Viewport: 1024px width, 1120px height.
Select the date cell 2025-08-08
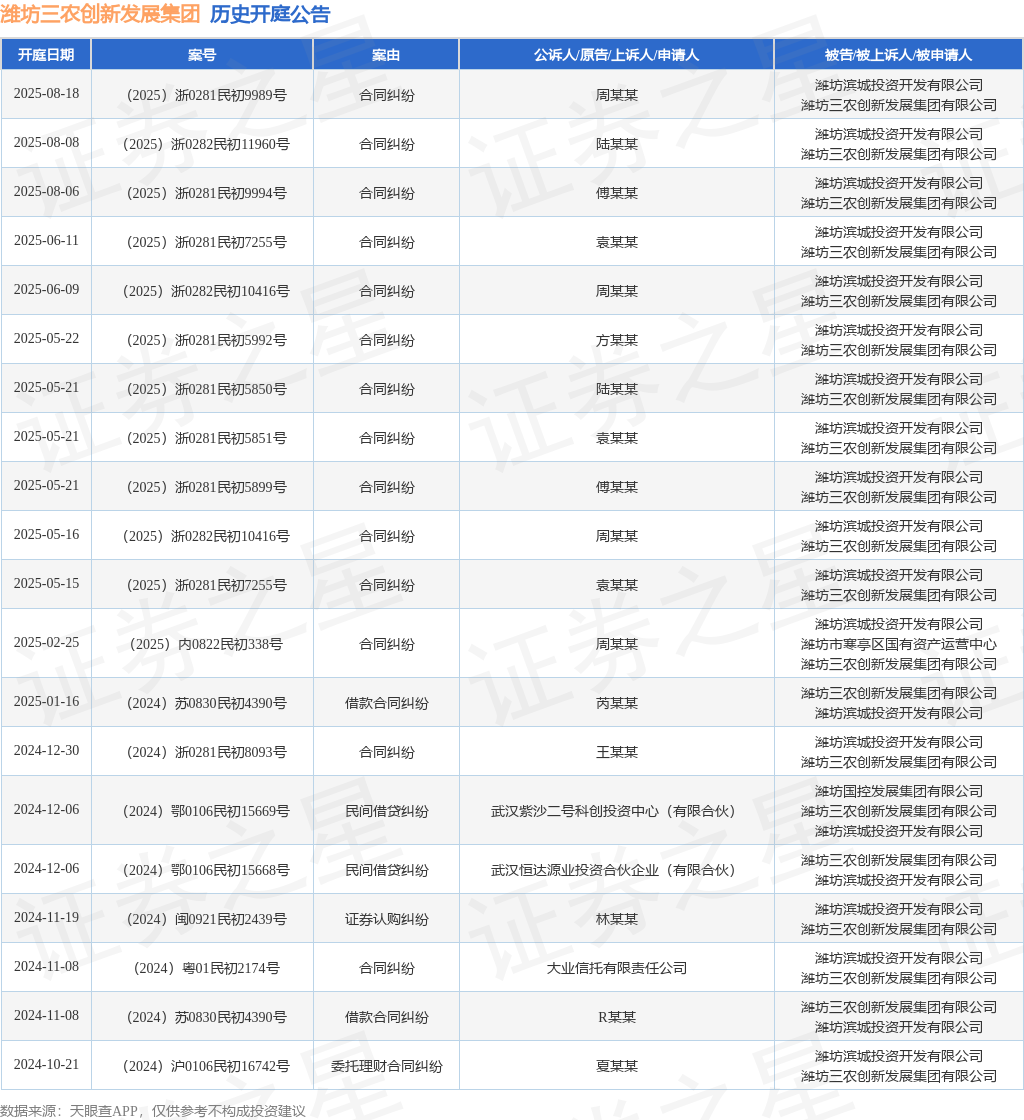46,143
